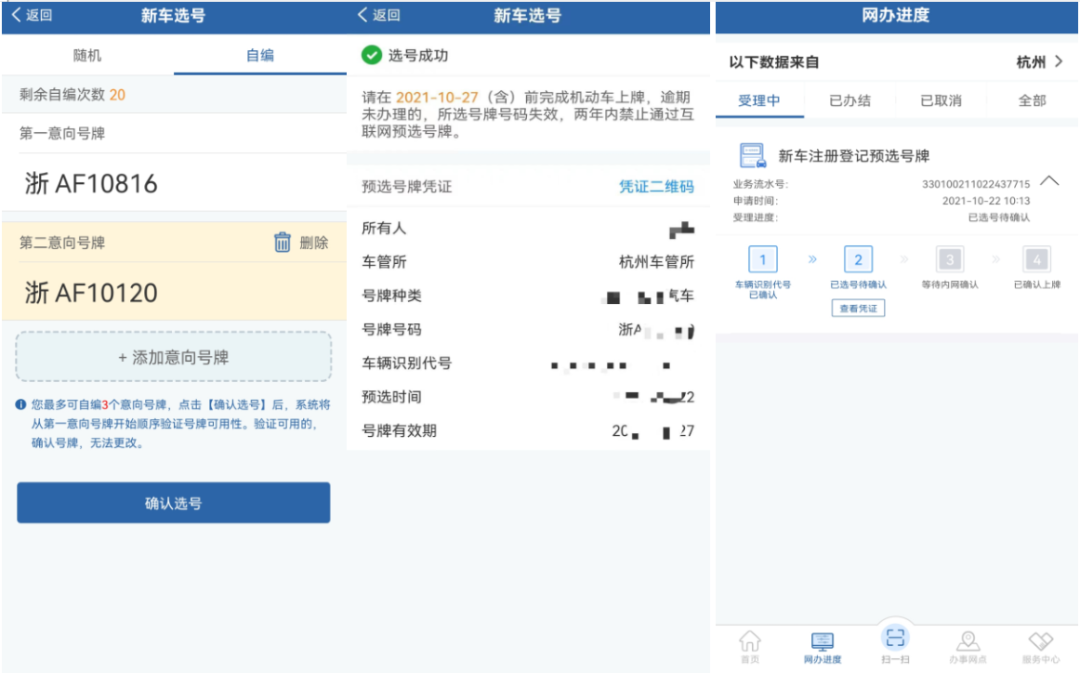Screen dimensions: 1080x686
Task: Collapse the 新车注册登记预选号牌 record details
Action: click(x=1049, y=181)
